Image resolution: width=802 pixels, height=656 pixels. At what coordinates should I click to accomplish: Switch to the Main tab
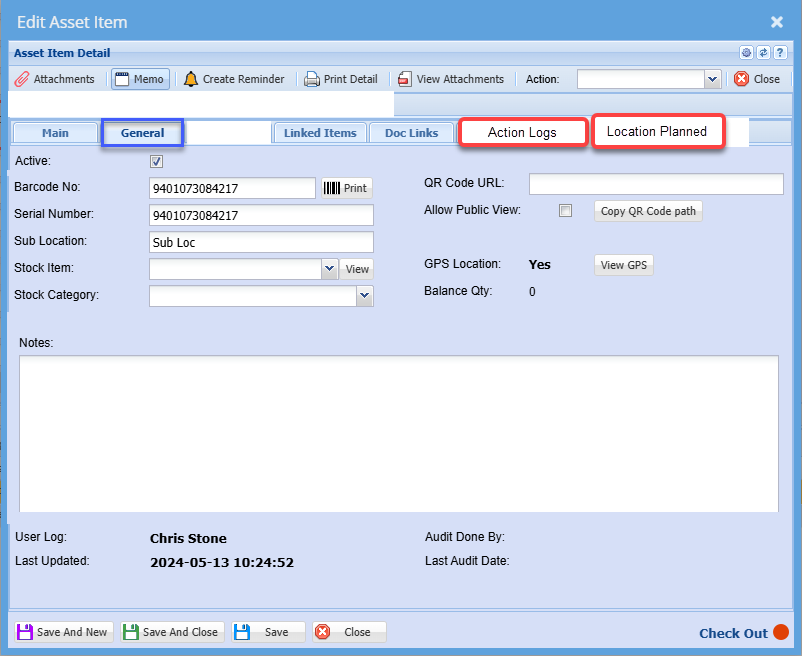(x=55, y=133)
